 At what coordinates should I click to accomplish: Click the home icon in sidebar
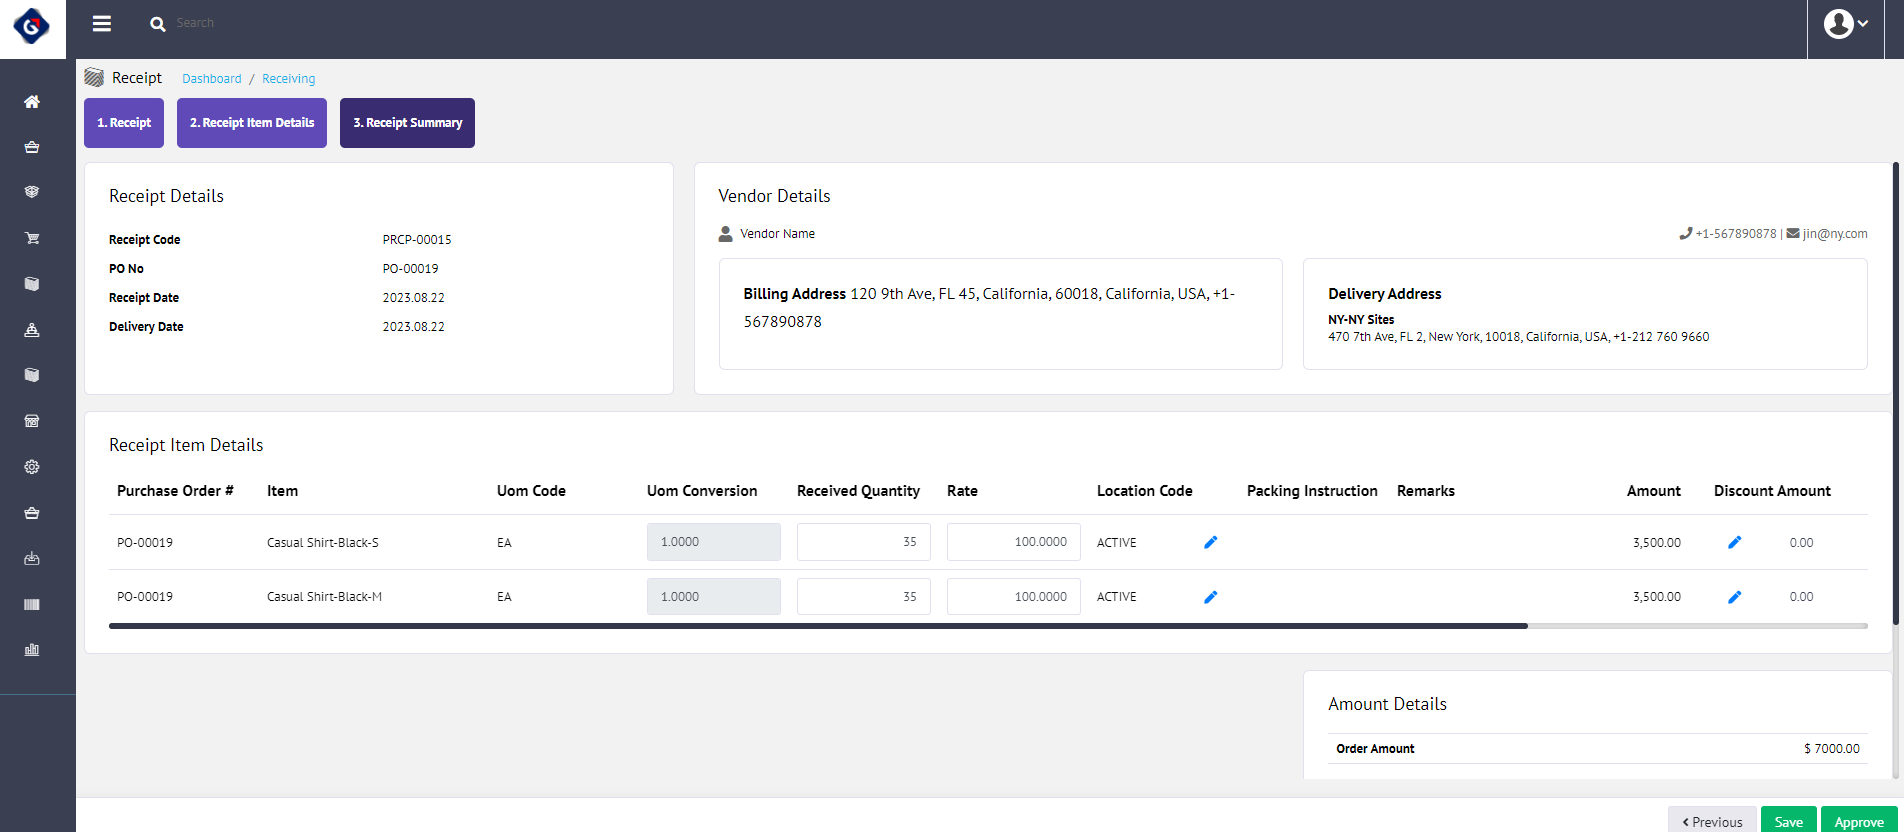(x=32, y=102)
